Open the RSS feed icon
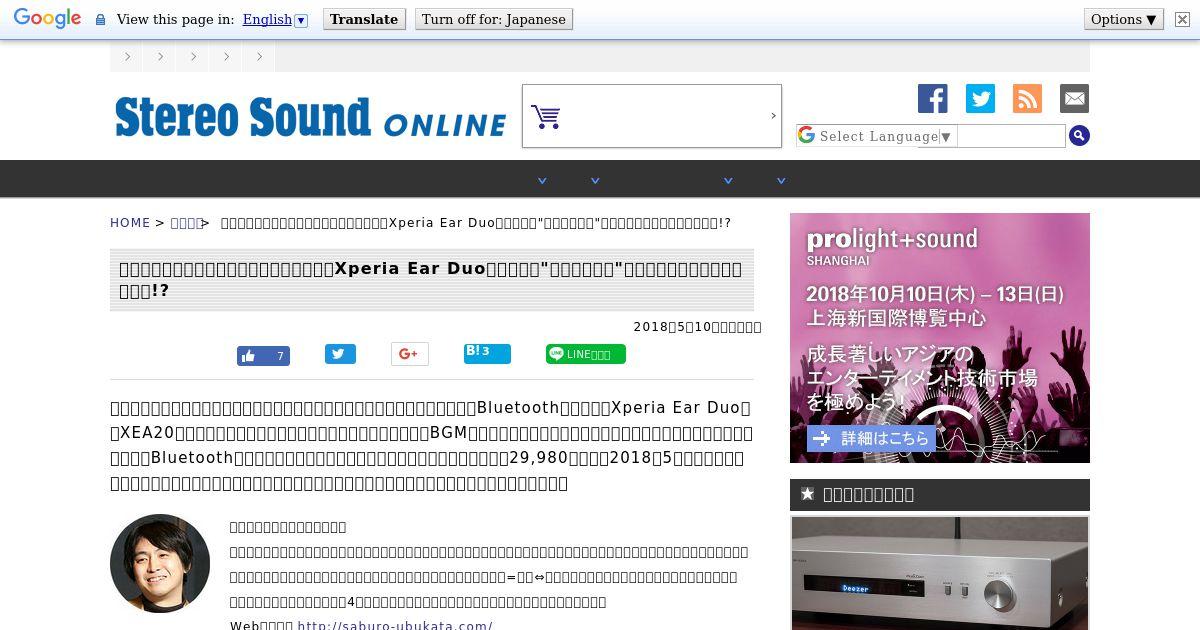This screenshot has width=1200, height=630. (1027, 98)
